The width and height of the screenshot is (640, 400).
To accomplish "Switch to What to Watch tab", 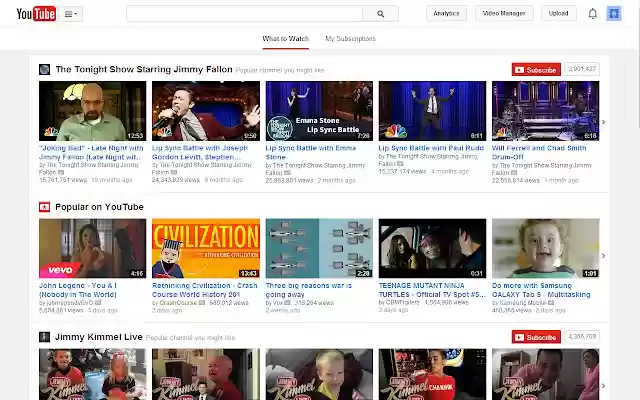I will point(285,39).
